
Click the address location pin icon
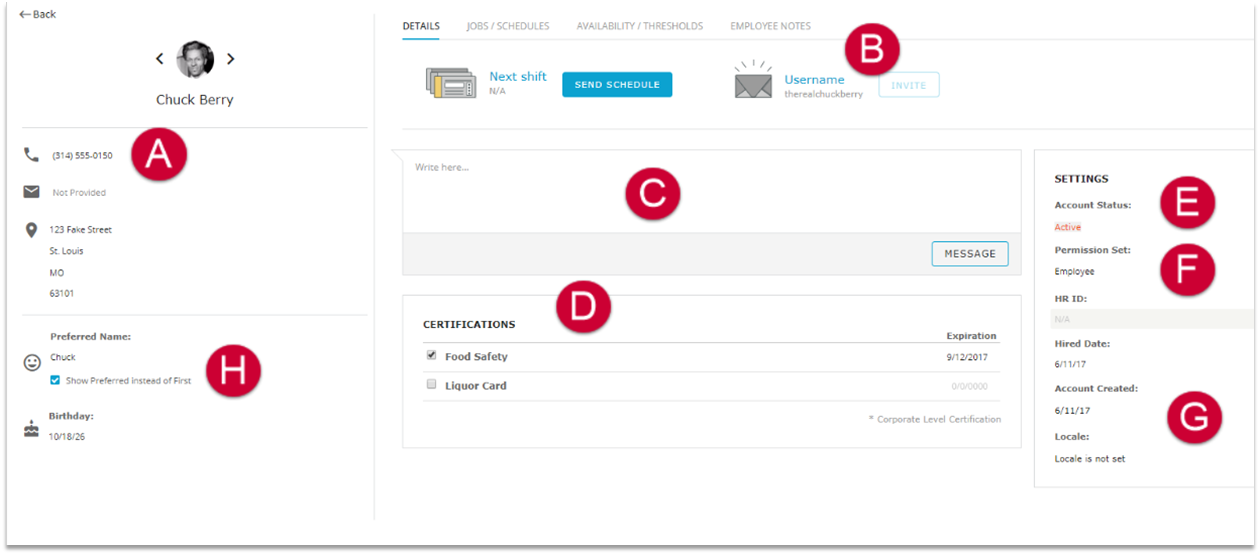tap(31, 230)
